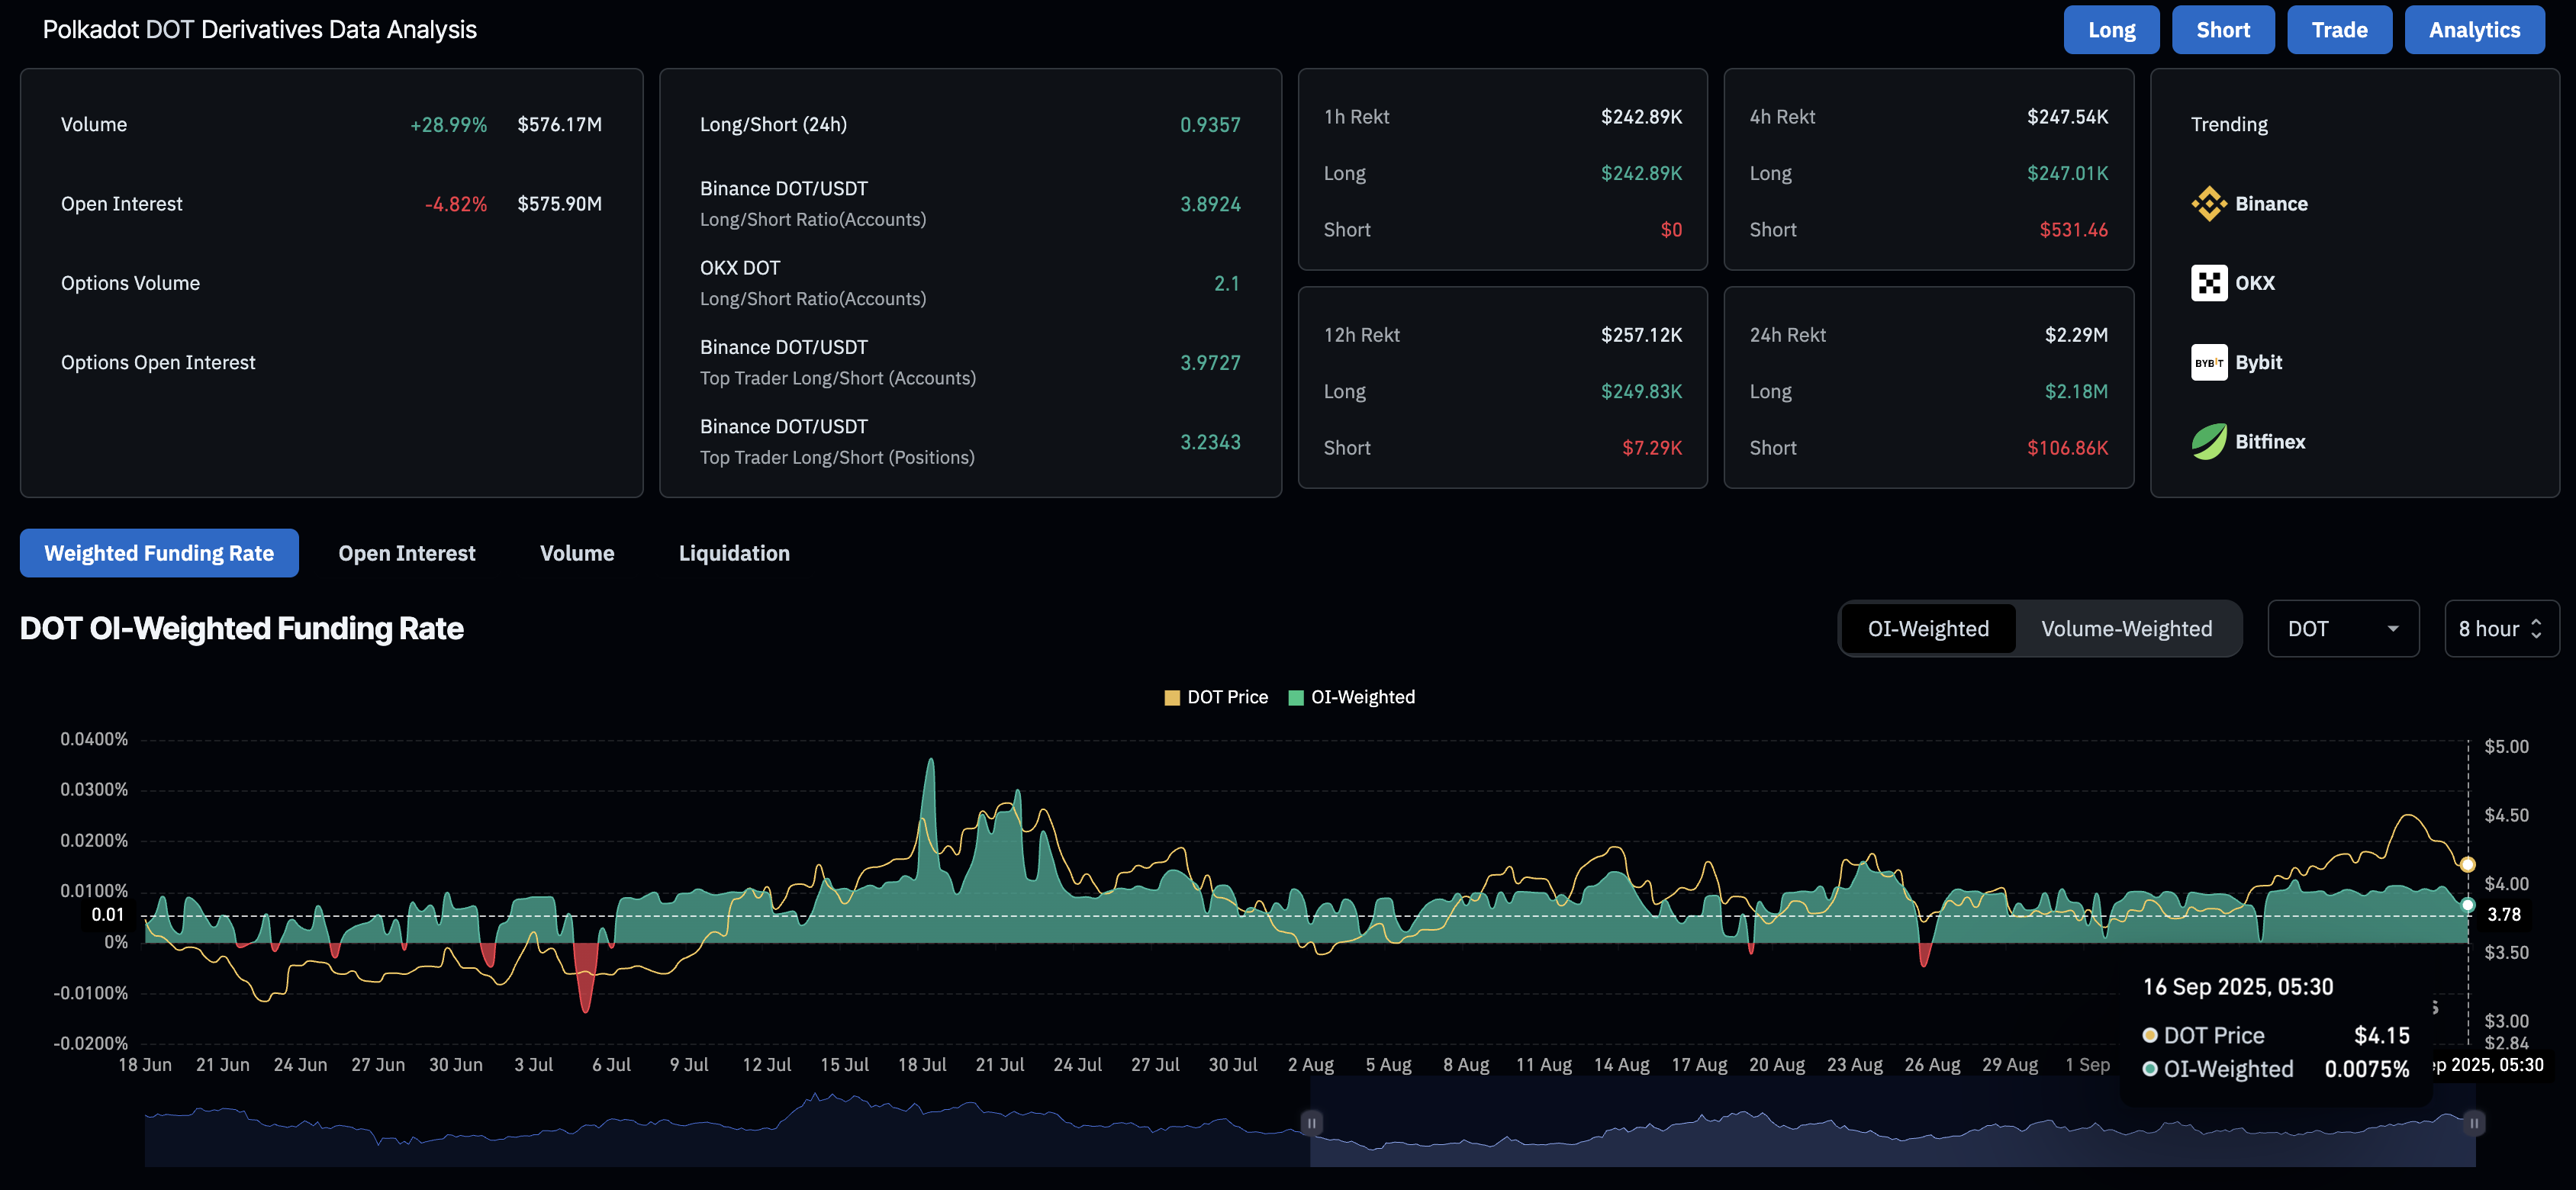2576x1190 pixels.
Task: Click the Bitfinex leaf logo icon
Action: [x=2208, y=441]
